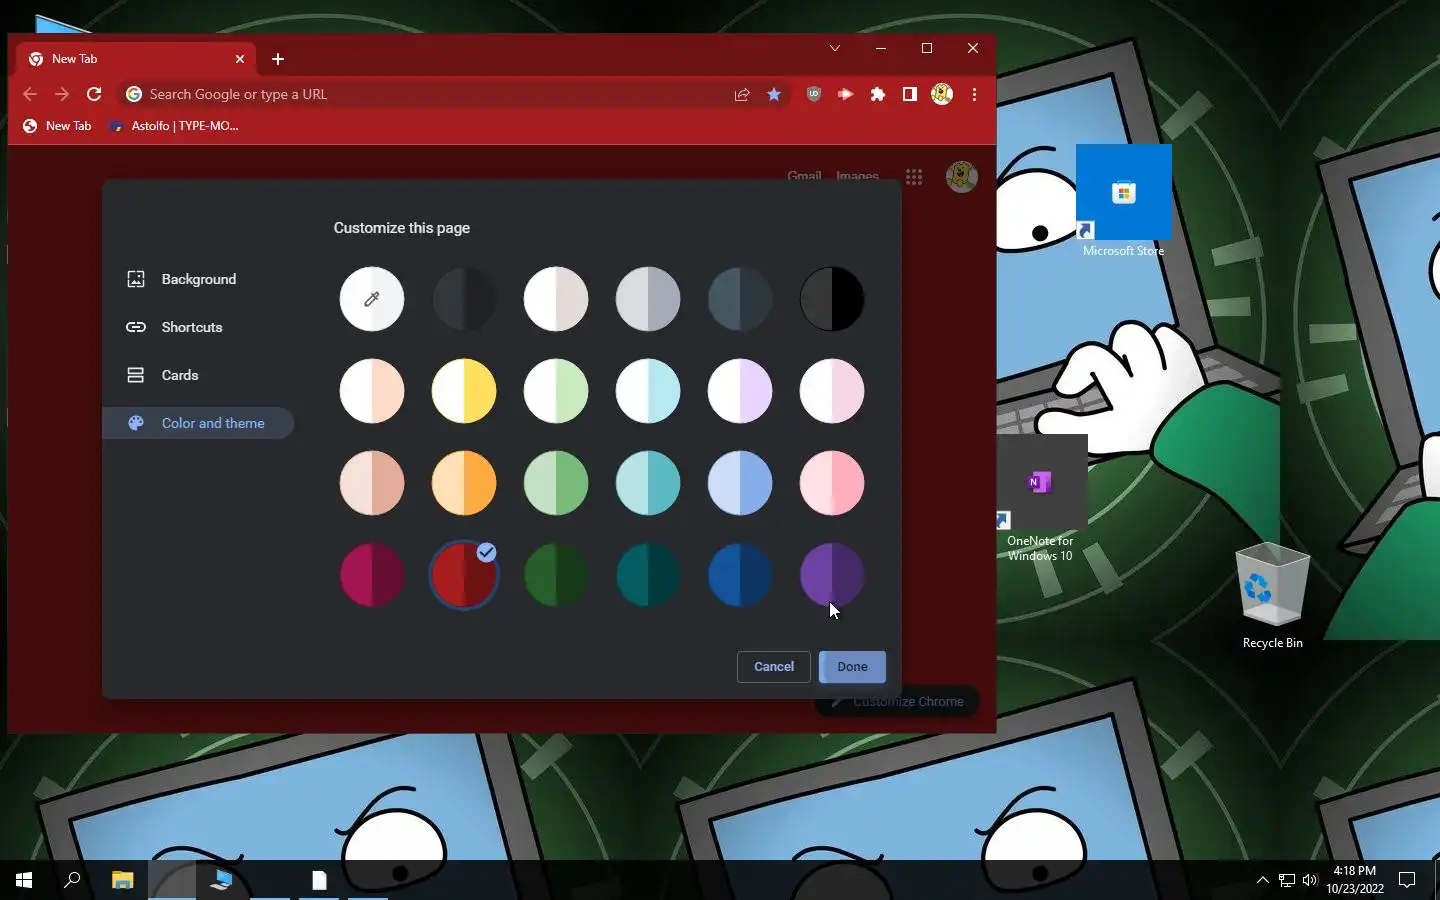Viewport: 1440px width, 900px height.
Task: Choose the black theme swatch
Action: click(x=832, y=299)
